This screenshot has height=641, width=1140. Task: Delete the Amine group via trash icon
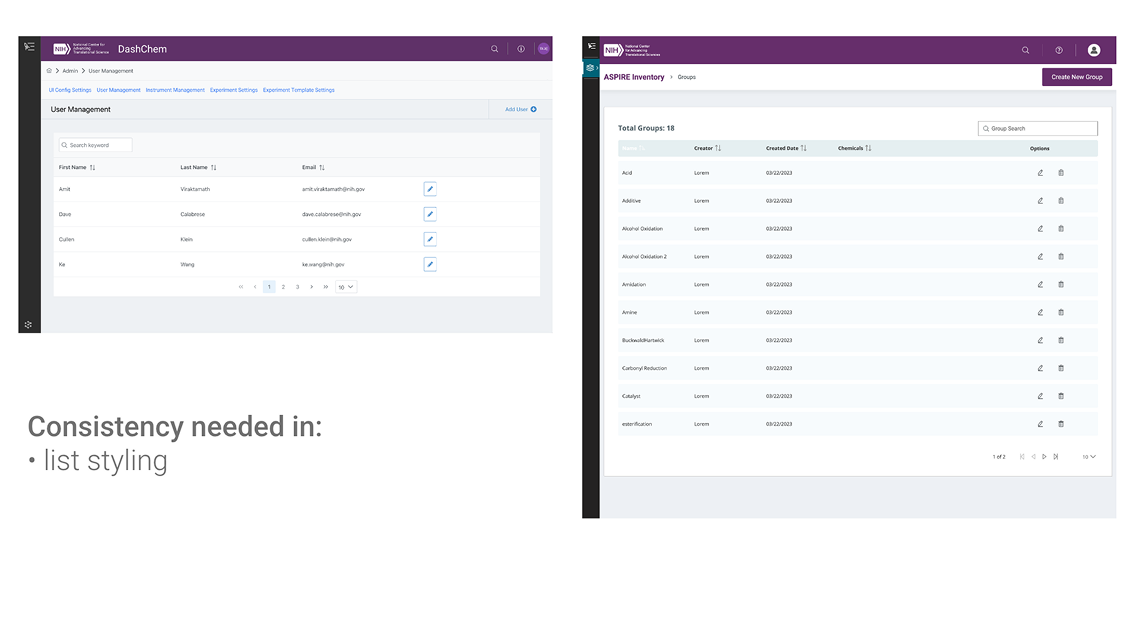pyautogui.click(x=1061, y=312)
